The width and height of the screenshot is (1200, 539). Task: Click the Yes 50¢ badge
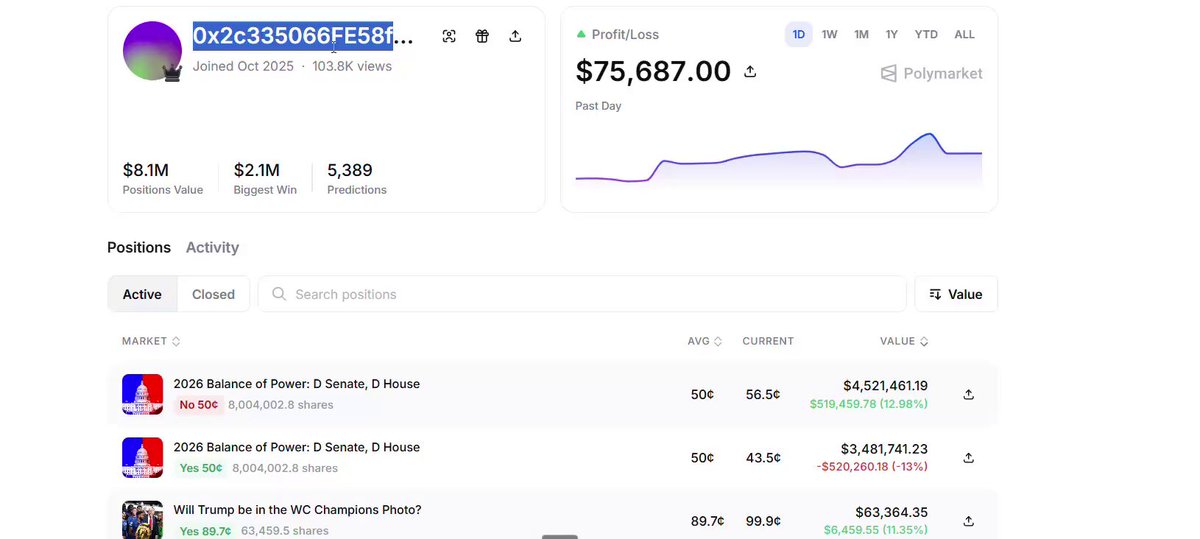pos(200,468)
